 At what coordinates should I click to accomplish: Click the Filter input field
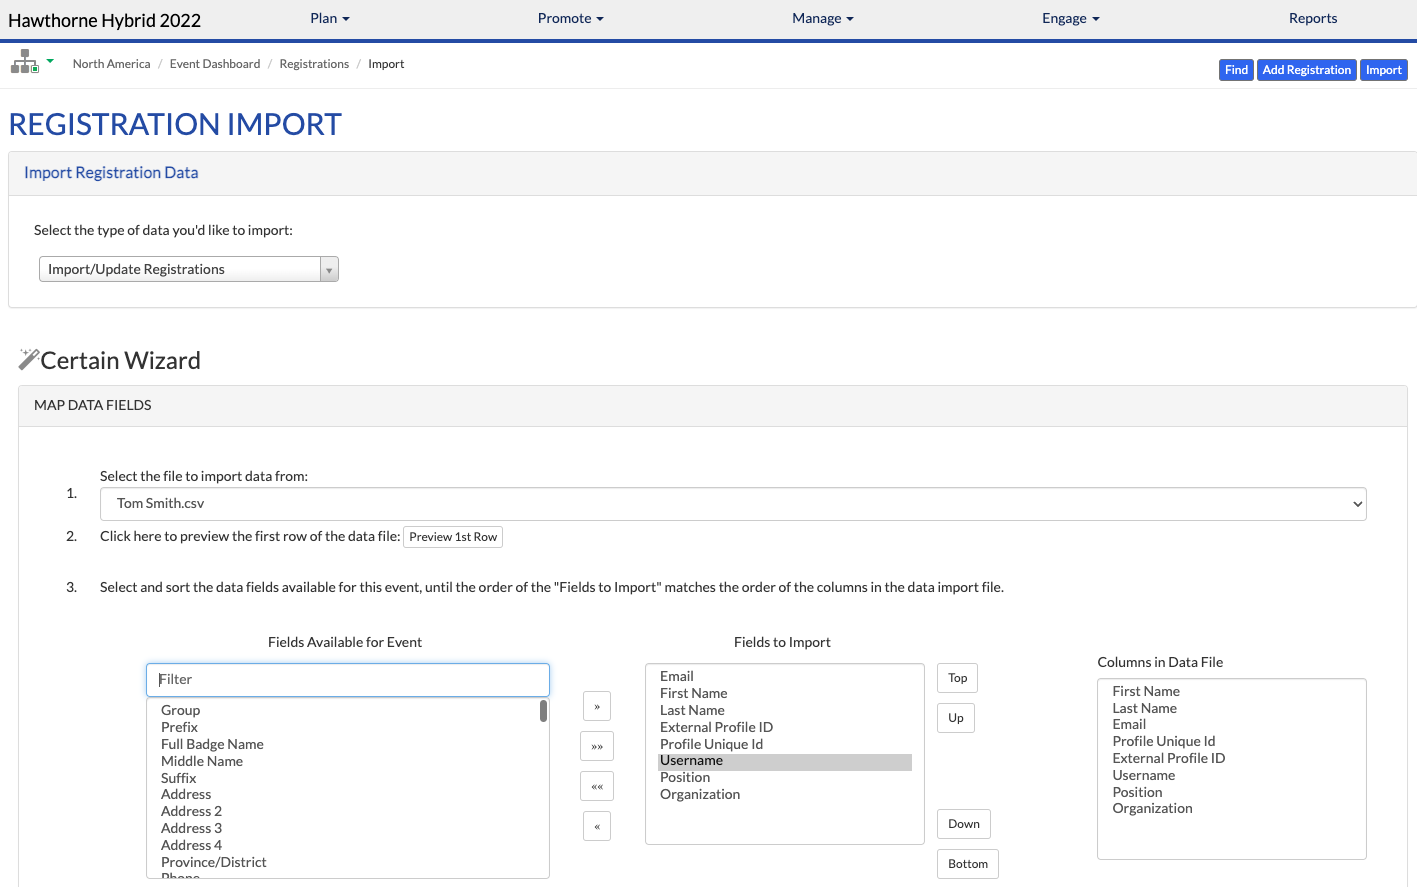tap(348, 680)
